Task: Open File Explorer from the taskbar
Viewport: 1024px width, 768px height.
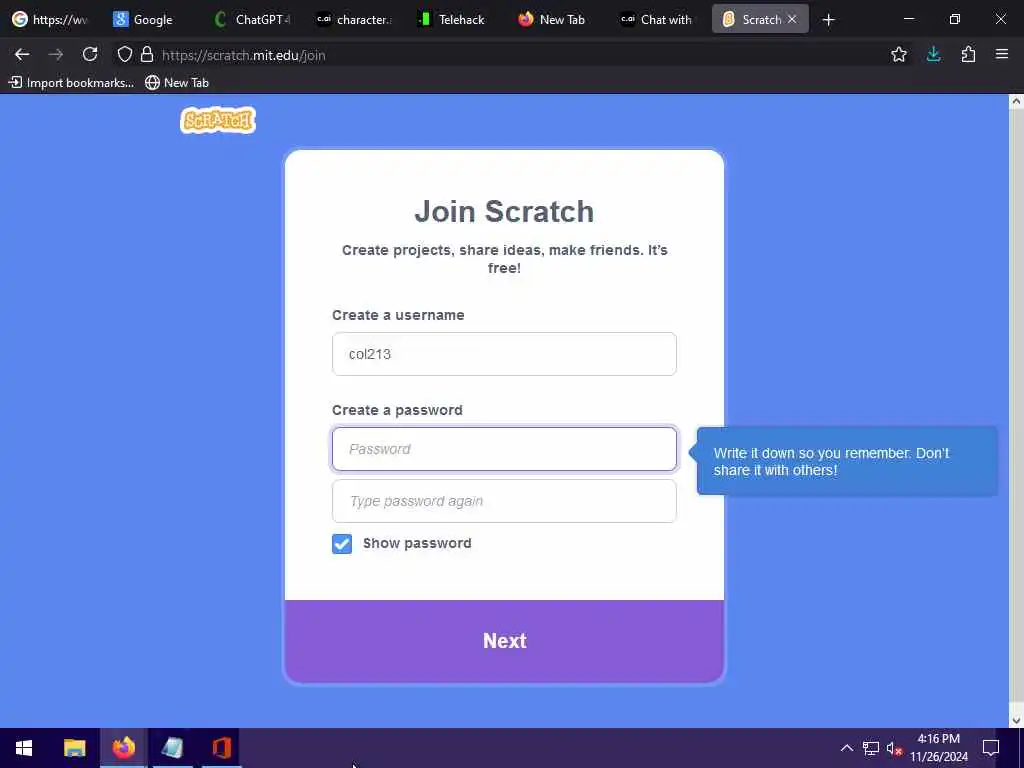Action: click(74, 748)
